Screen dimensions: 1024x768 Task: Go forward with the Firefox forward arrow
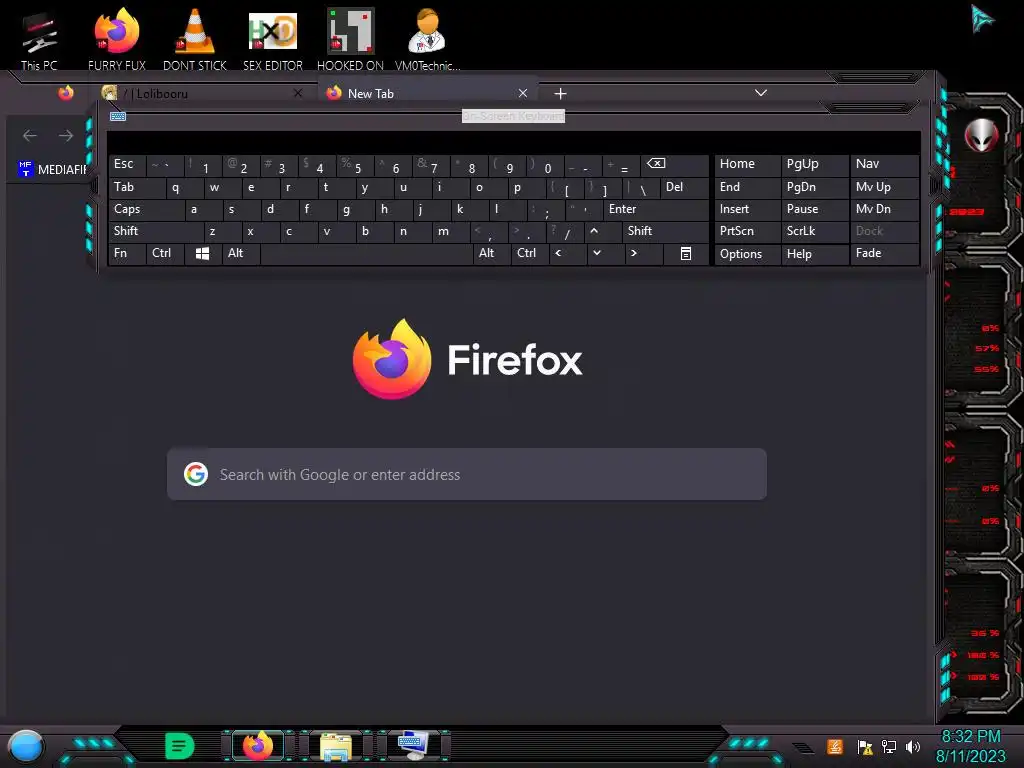66,136
